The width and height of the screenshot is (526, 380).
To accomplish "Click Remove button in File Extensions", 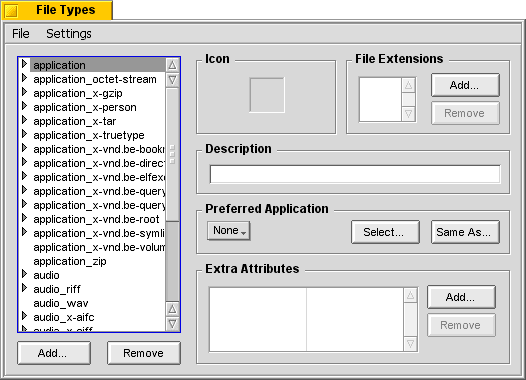I will [465, 113].
